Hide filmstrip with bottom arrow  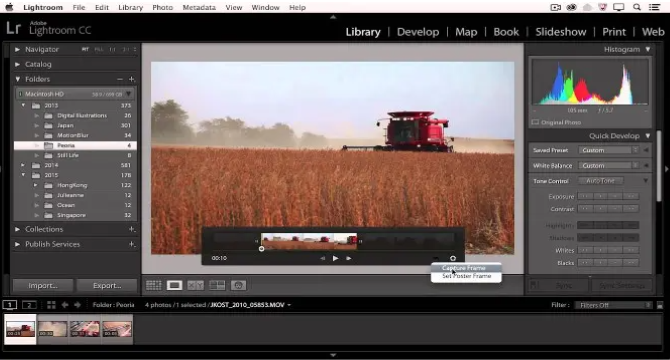click(333, 355)
